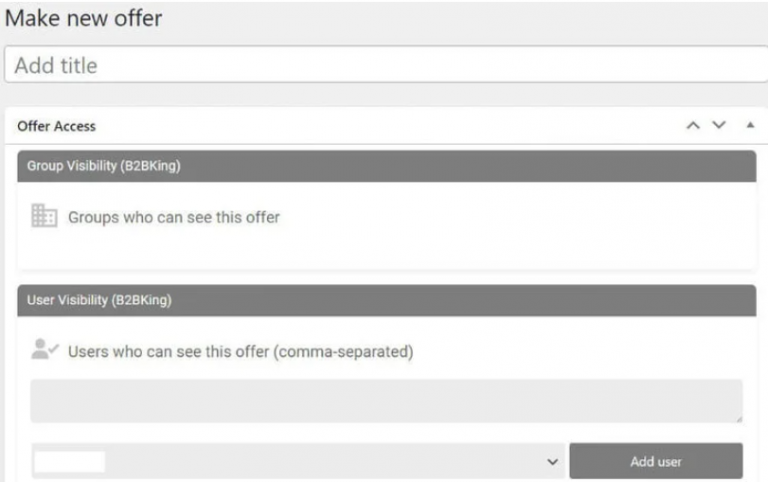
Task: Click 'Groups who can see this offer' label
Action: (174, 217)
